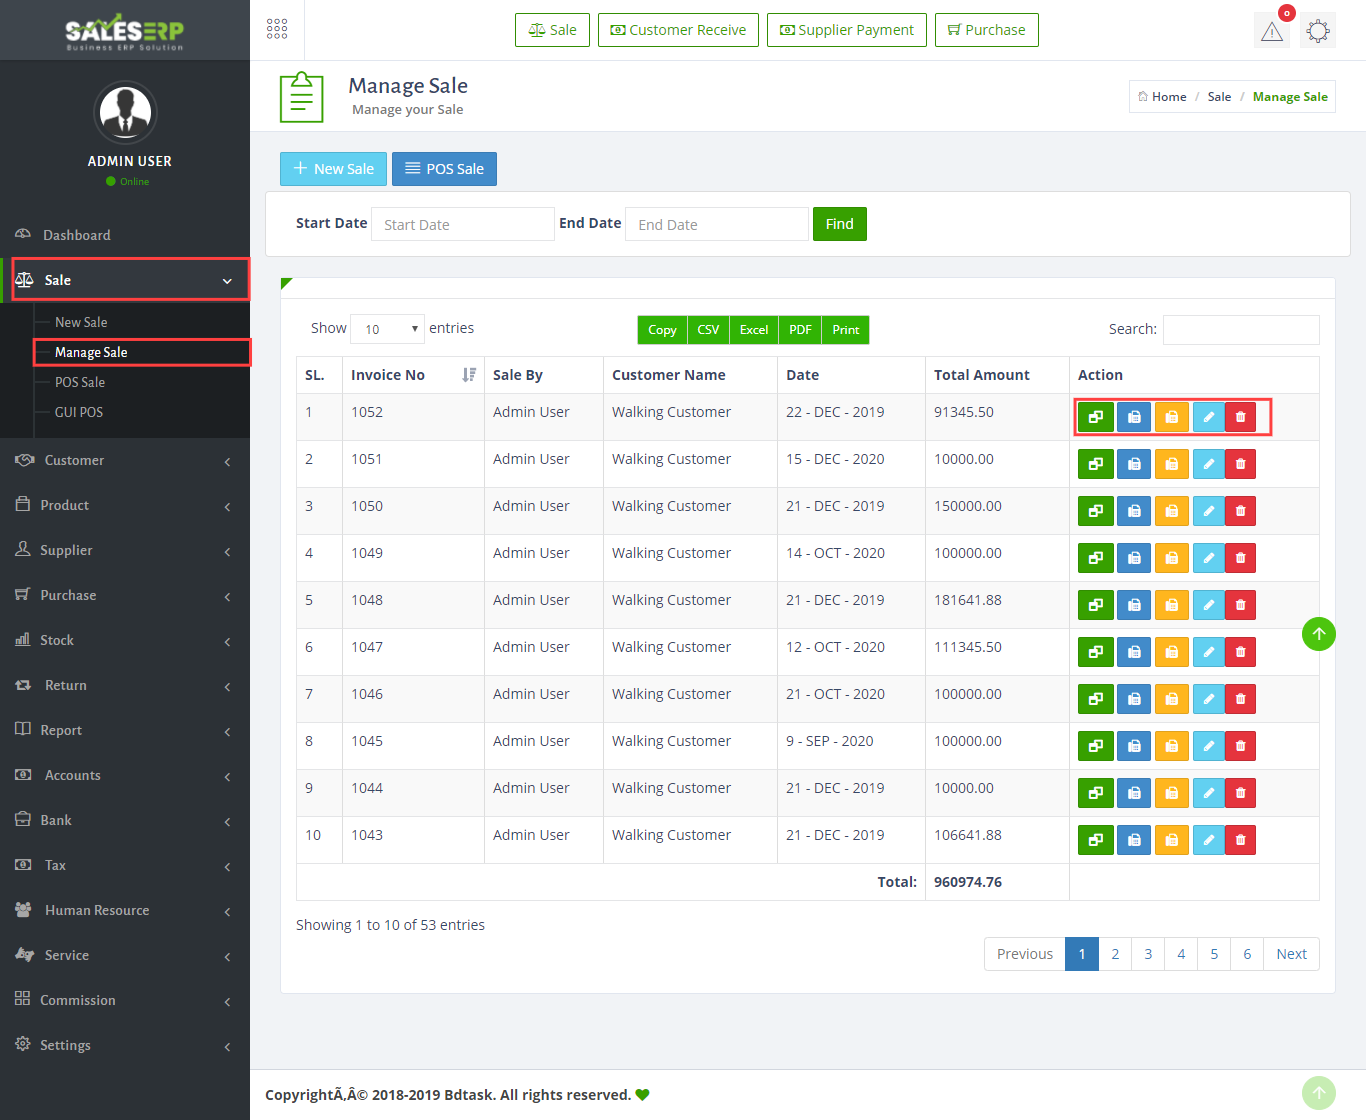Click the green scroll-to-top arrow beside table
The height and width of the screenshot is (1120, 1366).
coord(1318,634)
